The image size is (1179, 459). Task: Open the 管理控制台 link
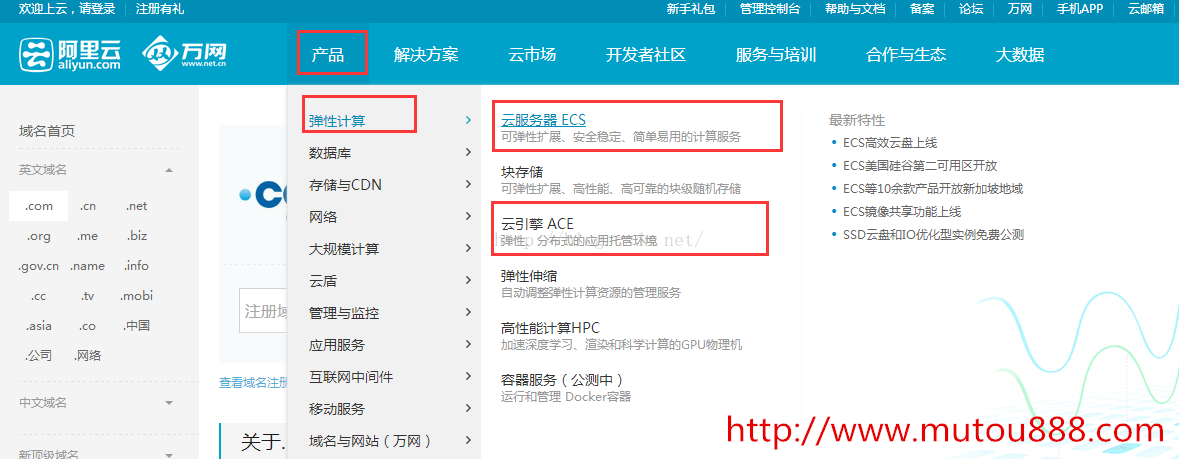click(770, 9)
